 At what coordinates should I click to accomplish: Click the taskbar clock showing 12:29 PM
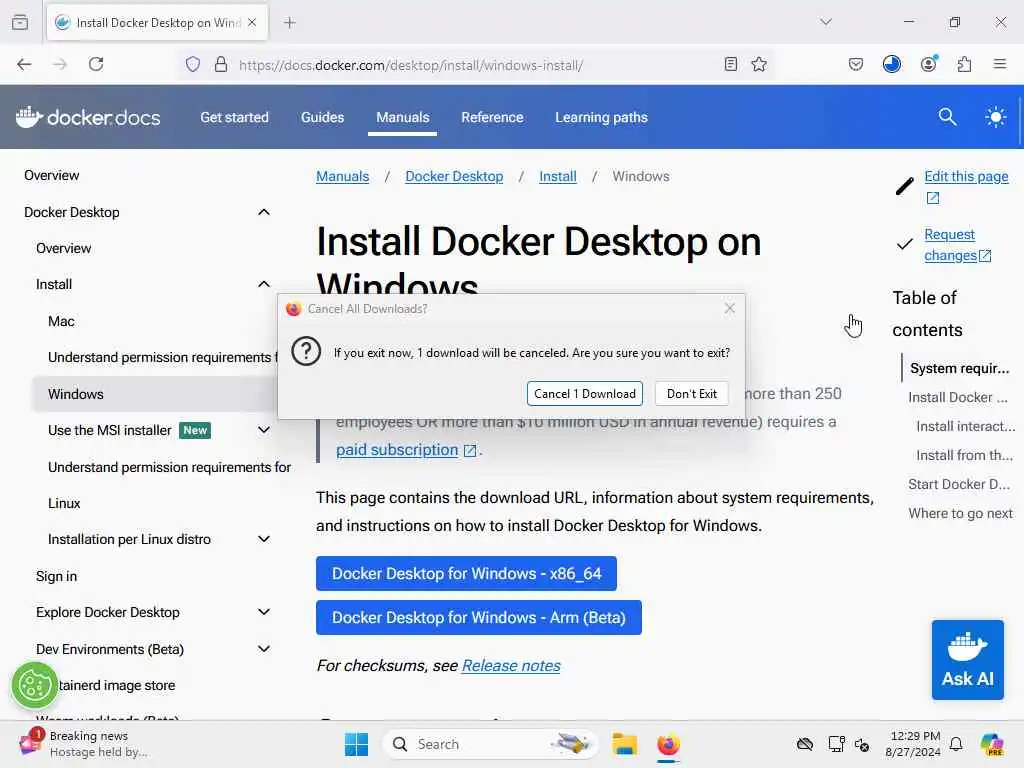913,744
